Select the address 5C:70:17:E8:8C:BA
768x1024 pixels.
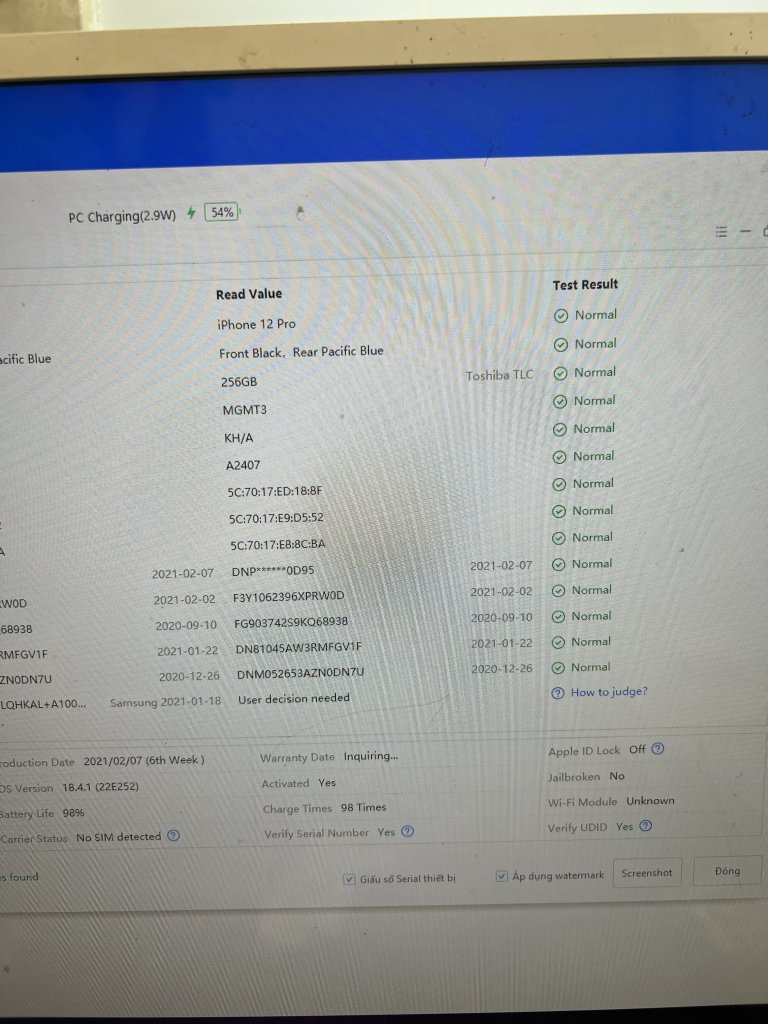tap(278, 544)
